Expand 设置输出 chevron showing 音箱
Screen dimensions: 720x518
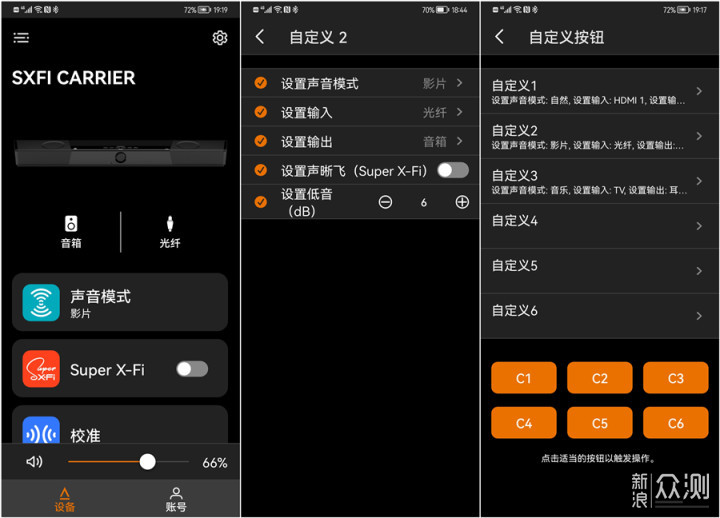click(x=460, y=141)
